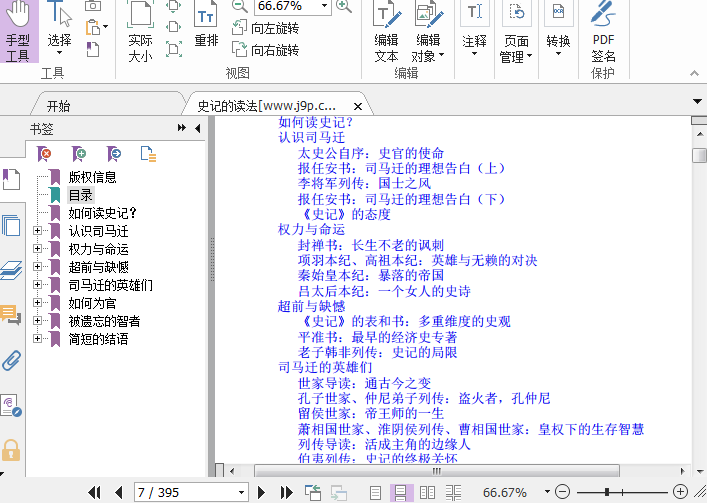
Task: Click the Reflow (重排) button
Action: (206, 25)
